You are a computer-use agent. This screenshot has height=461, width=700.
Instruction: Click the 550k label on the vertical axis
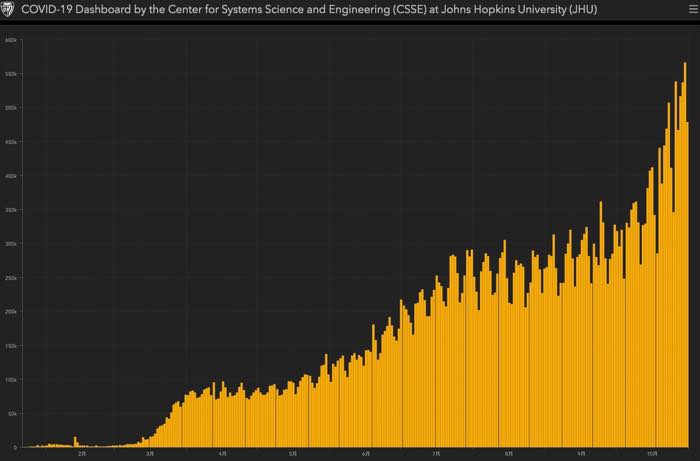(x=11, y=74)
